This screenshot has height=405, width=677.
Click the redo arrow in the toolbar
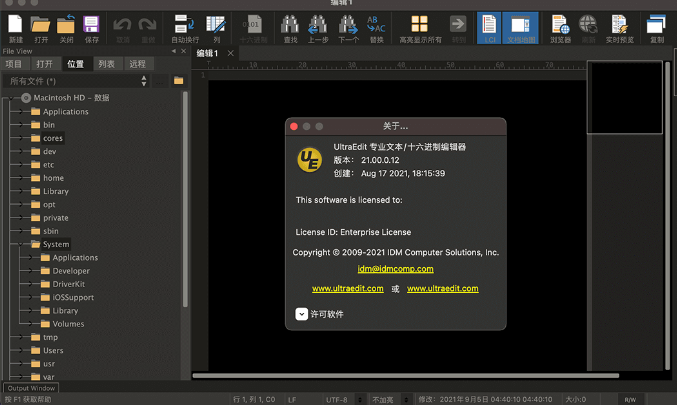click(148, 25)
